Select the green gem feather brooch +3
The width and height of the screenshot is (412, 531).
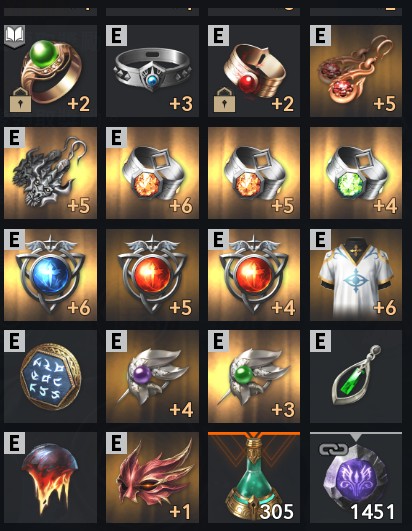pos(254,377)
